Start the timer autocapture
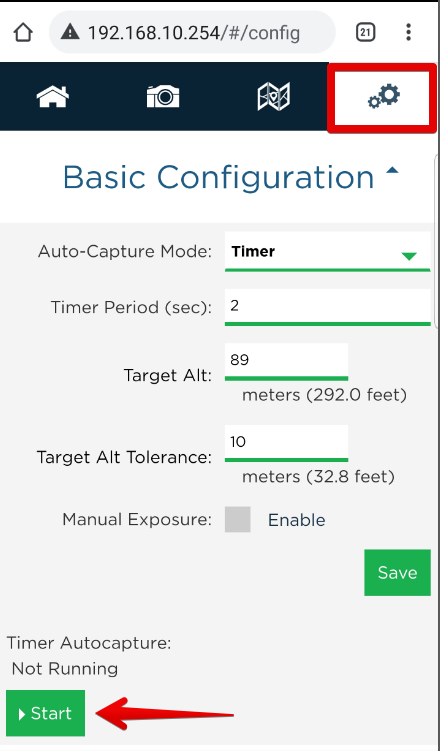 [x=45, y=713]
